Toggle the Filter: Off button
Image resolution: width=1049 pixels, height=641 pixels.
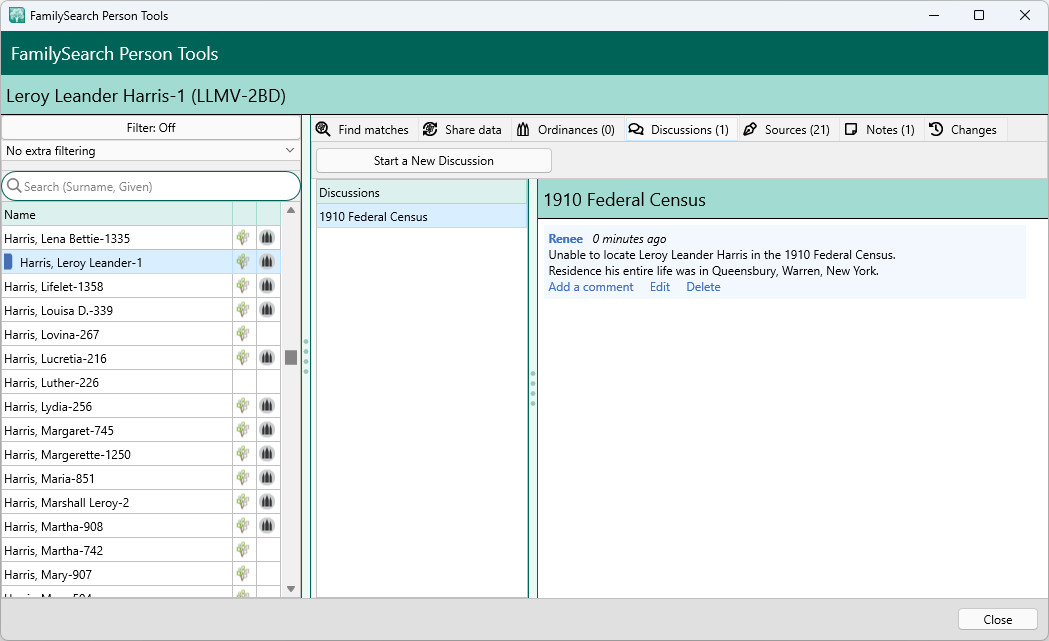pos(151,128)
